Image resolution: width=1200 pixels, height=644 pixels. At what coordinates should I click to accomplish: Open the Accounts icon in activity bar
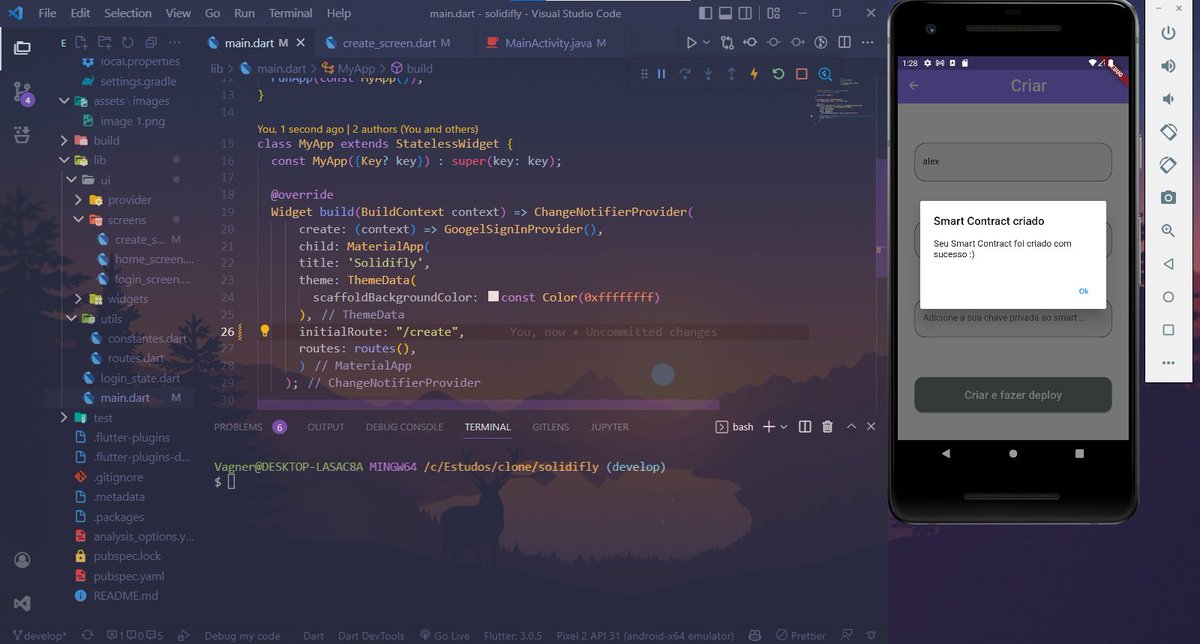point(22,560)
